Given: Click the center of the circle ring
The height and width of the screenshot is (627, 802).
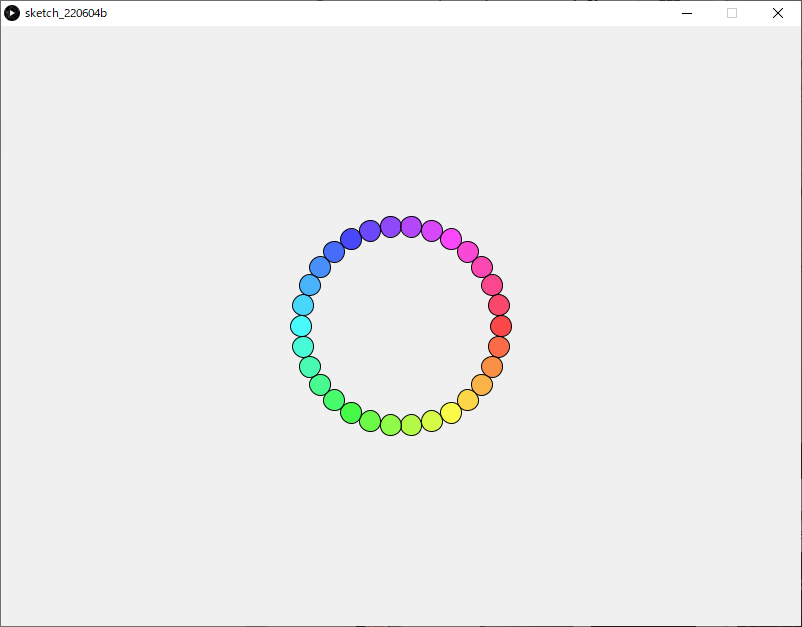Looking at the screenshot, I should pyautogui.click(x=400, y=325).
